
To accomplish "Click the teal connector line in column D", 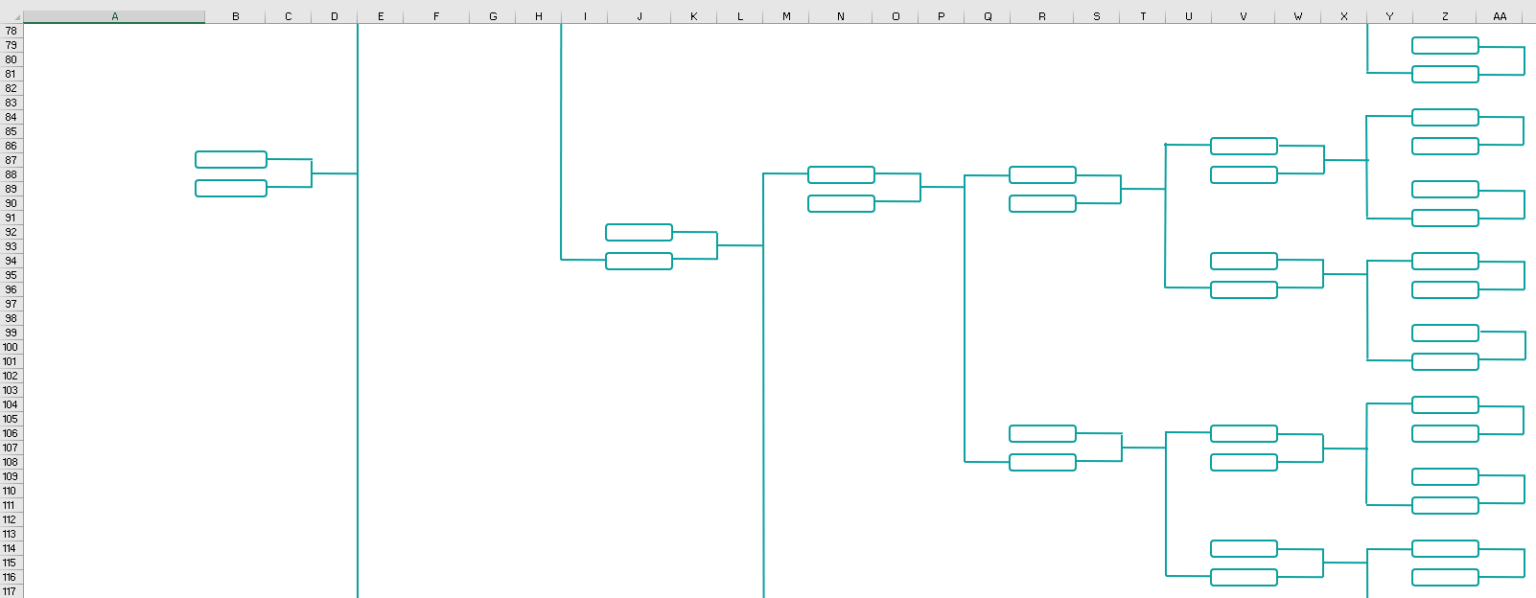I will 356,300.
